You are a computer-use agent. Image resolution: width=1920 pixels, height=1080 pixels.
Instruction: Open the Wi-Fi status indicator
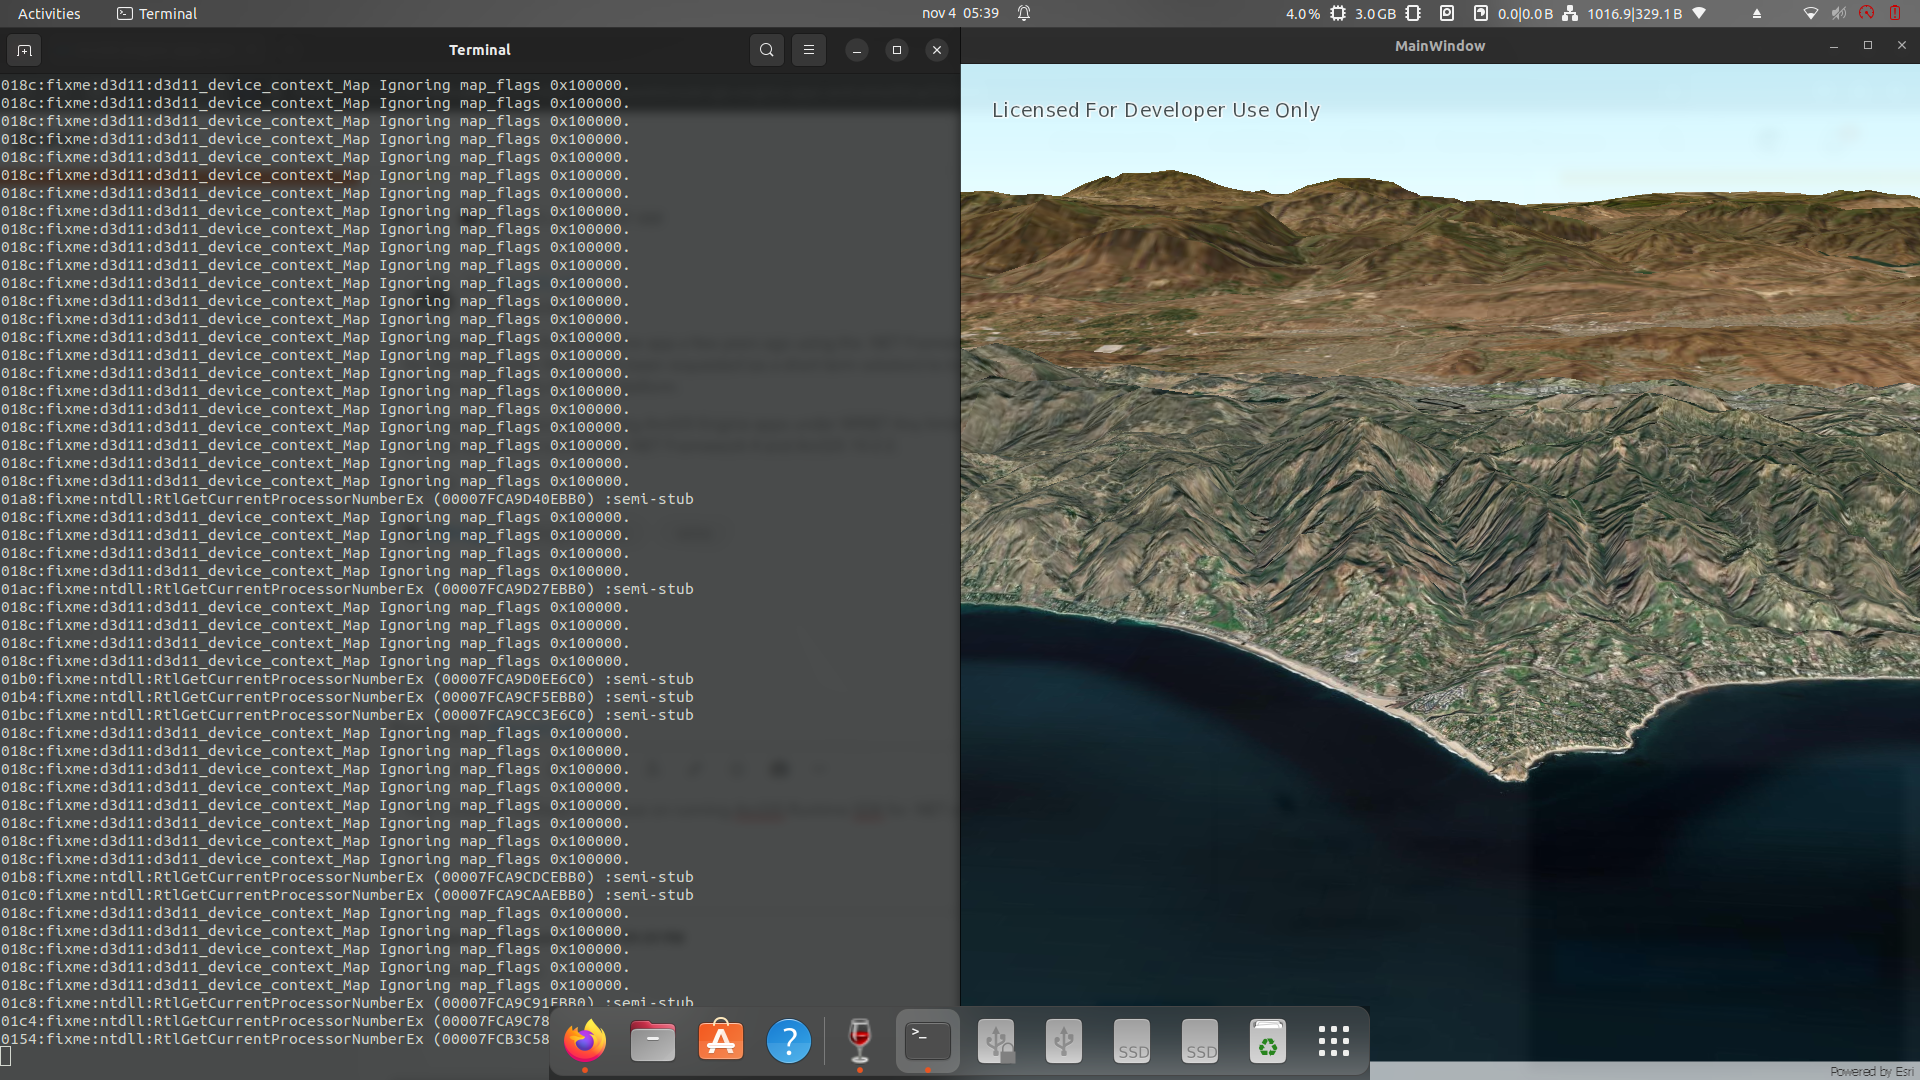point(1810,13)
